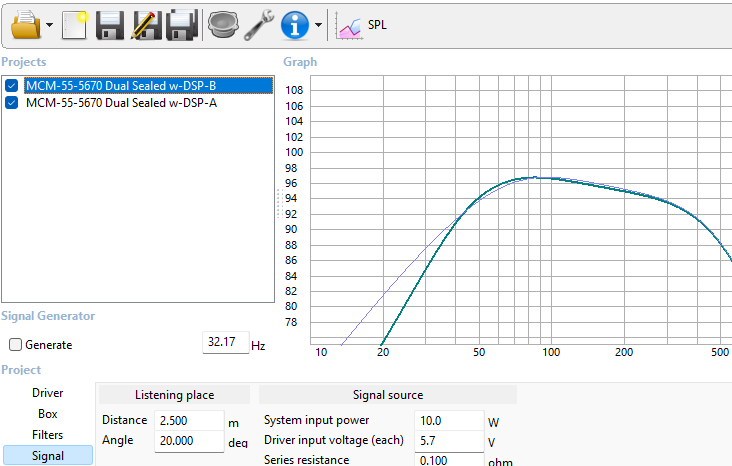Viewport: 732px width, 466px height.
Task: Click the Distance input field
Action: click(x=188, y=420)
